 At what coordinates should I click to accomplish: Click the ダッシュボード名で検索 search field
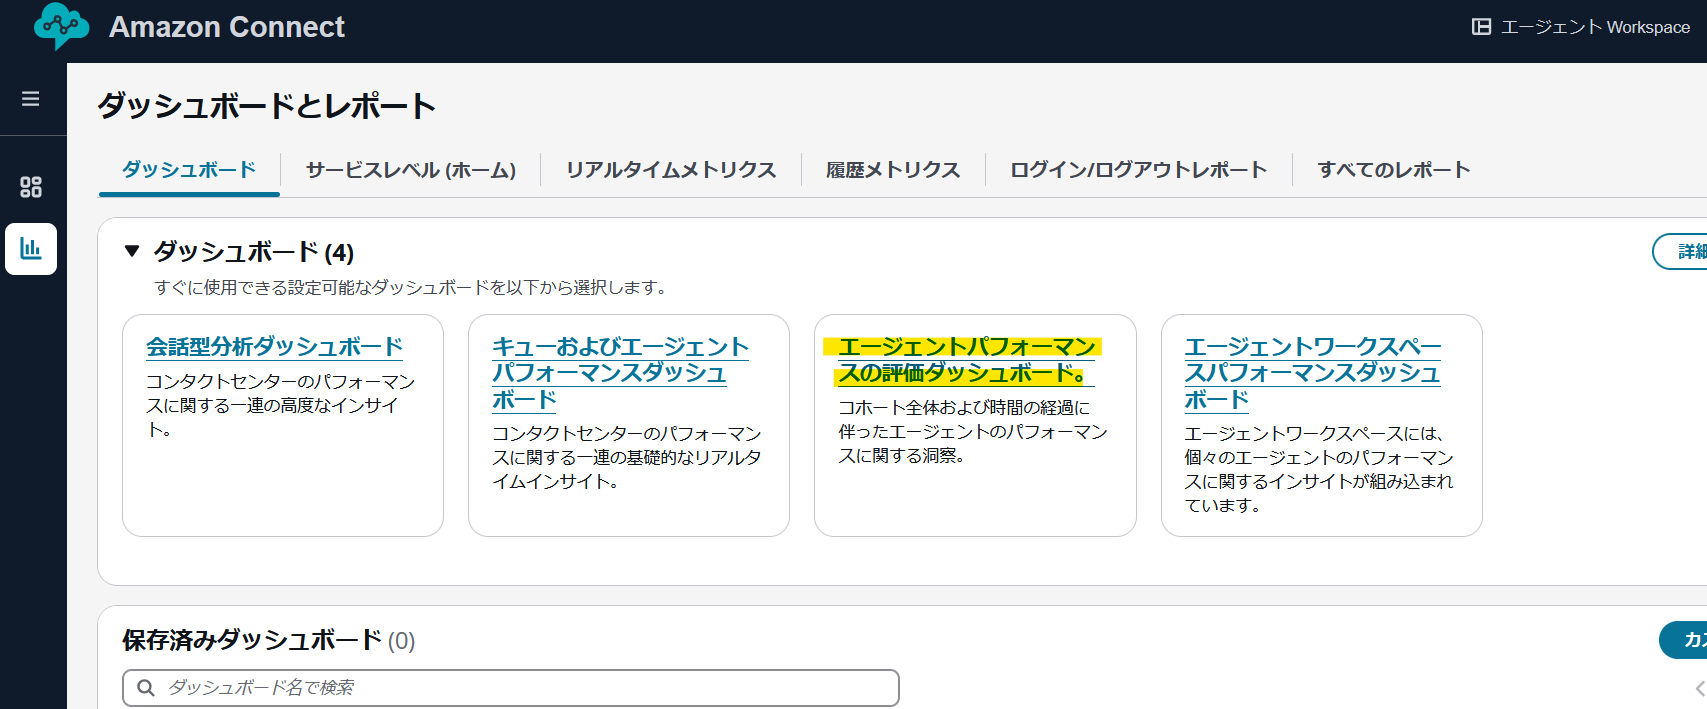point(520,688)
